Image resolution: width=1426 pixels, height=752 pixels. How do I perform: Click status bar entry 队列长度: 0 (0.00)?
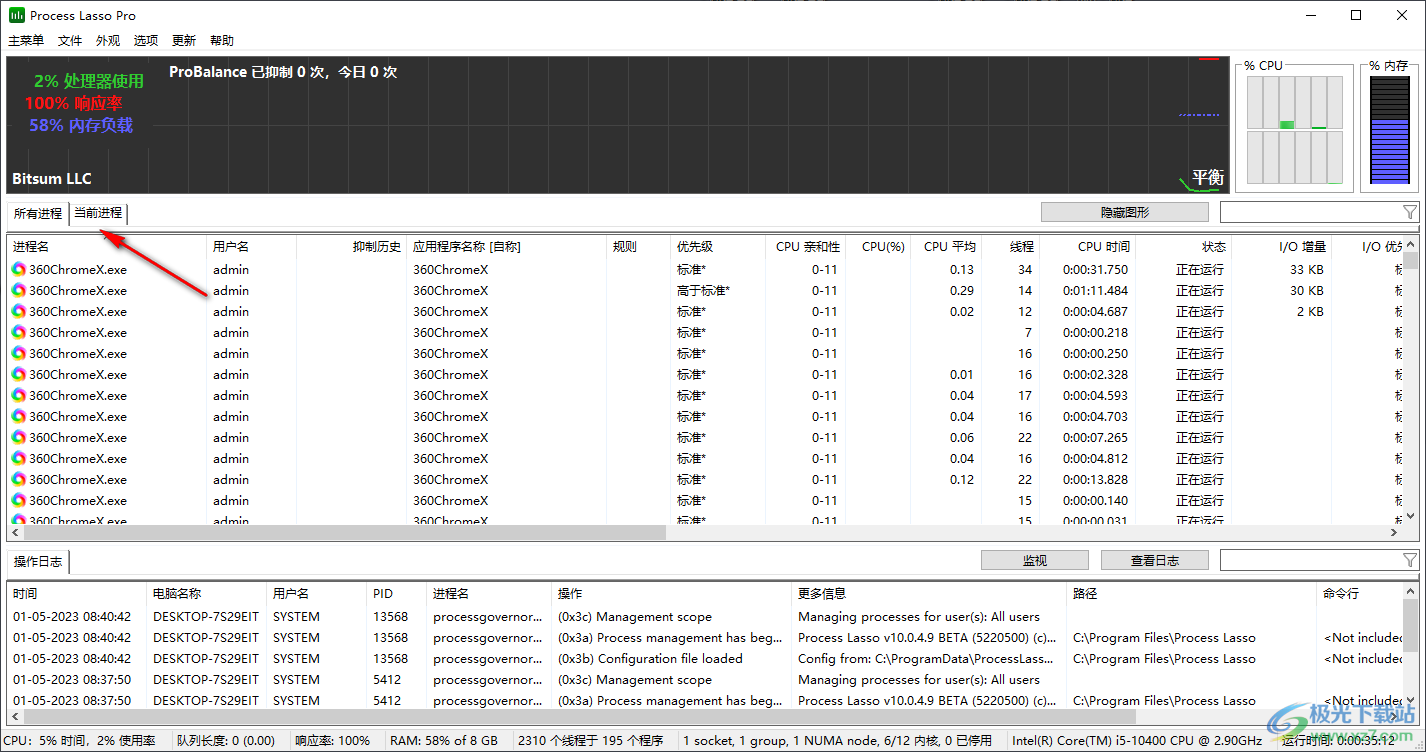click(226, 741)
